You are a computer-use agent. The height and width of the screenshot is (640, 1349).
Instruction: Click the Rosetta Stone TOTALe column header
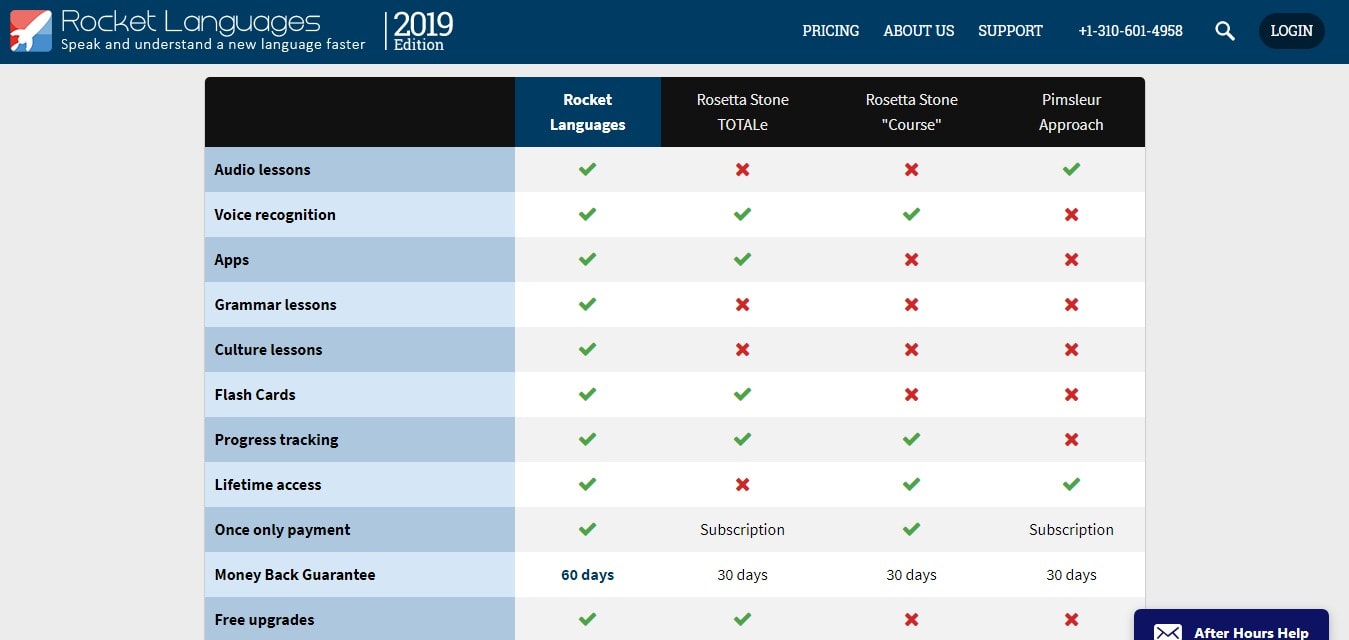point(742,112)
